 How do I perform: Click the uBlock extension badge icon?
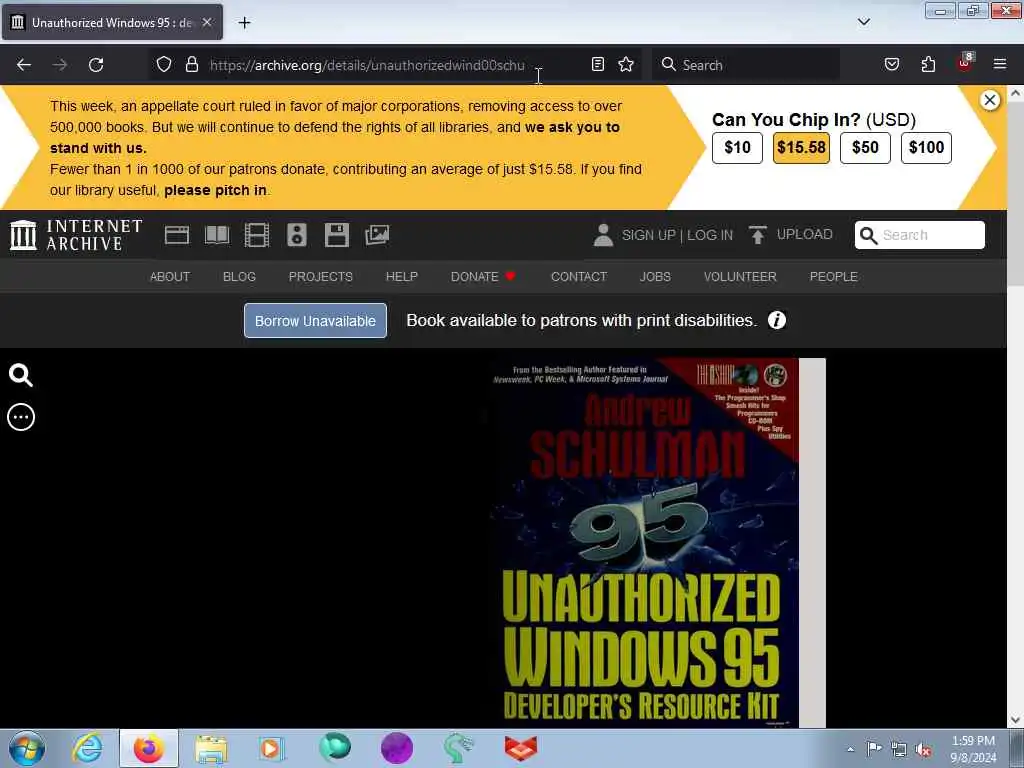pos(965,63)
